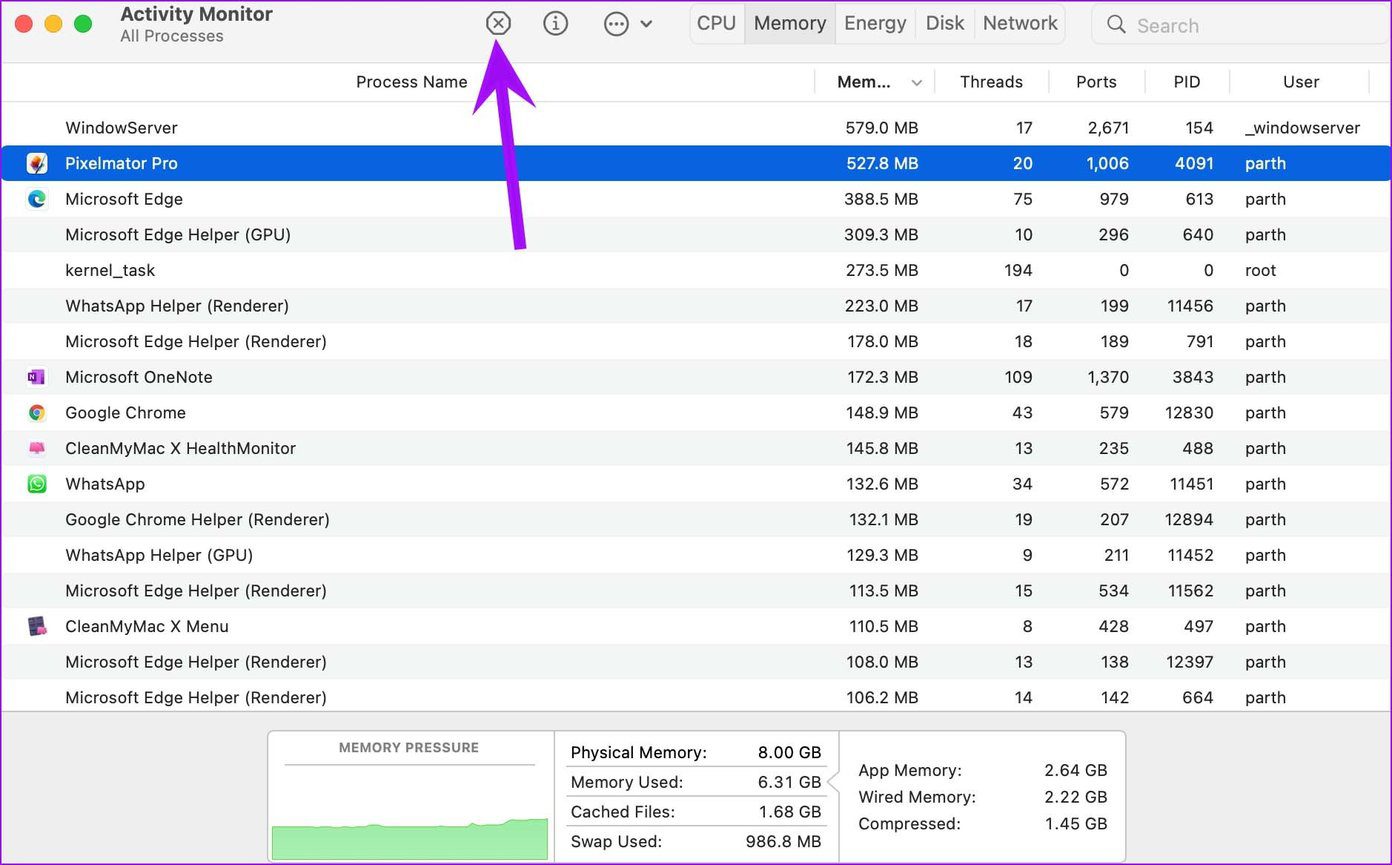This screenshot has height=865, width=1392.
Task: Click the All Processes subtitle
Action: (171, 36)
